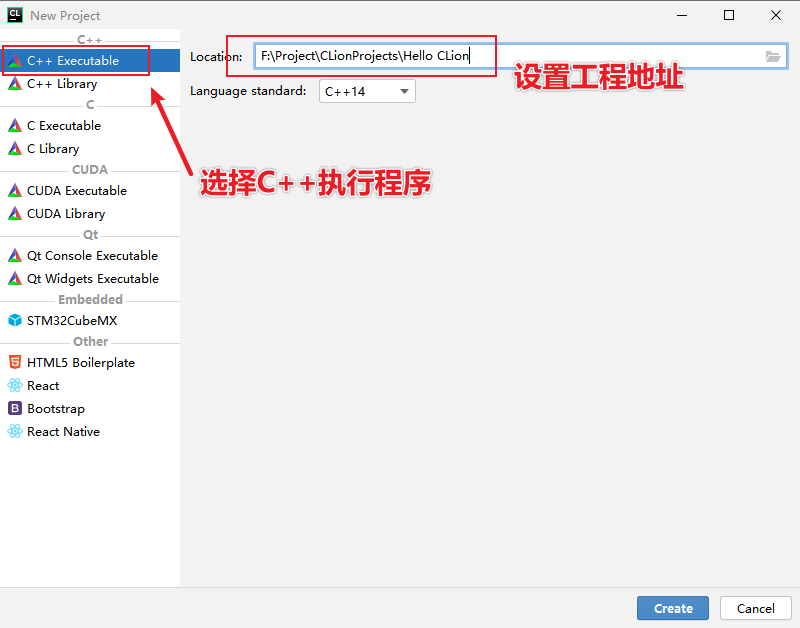Select the React project template

click(46, 385)
